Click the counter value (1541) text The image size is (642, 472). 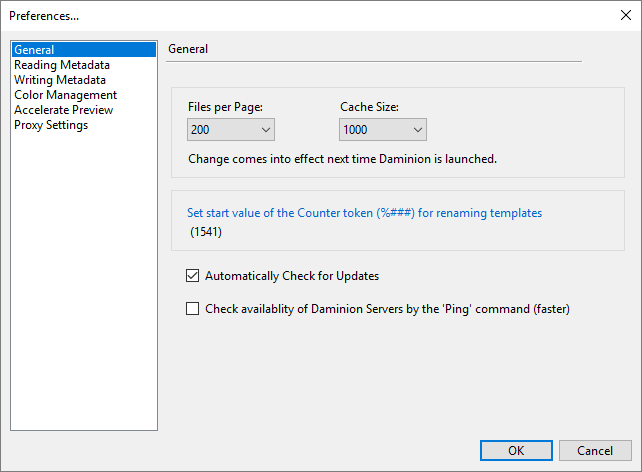coord(206,232)
